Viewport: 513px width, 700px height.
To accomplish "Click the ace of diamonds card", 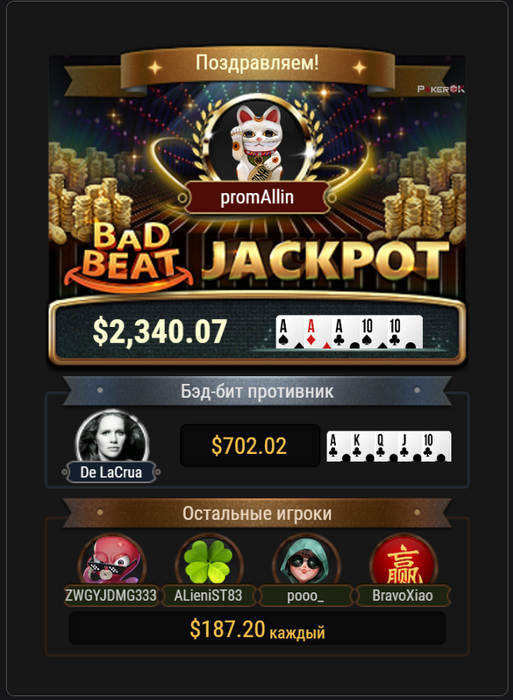I will tap(317, 332).
